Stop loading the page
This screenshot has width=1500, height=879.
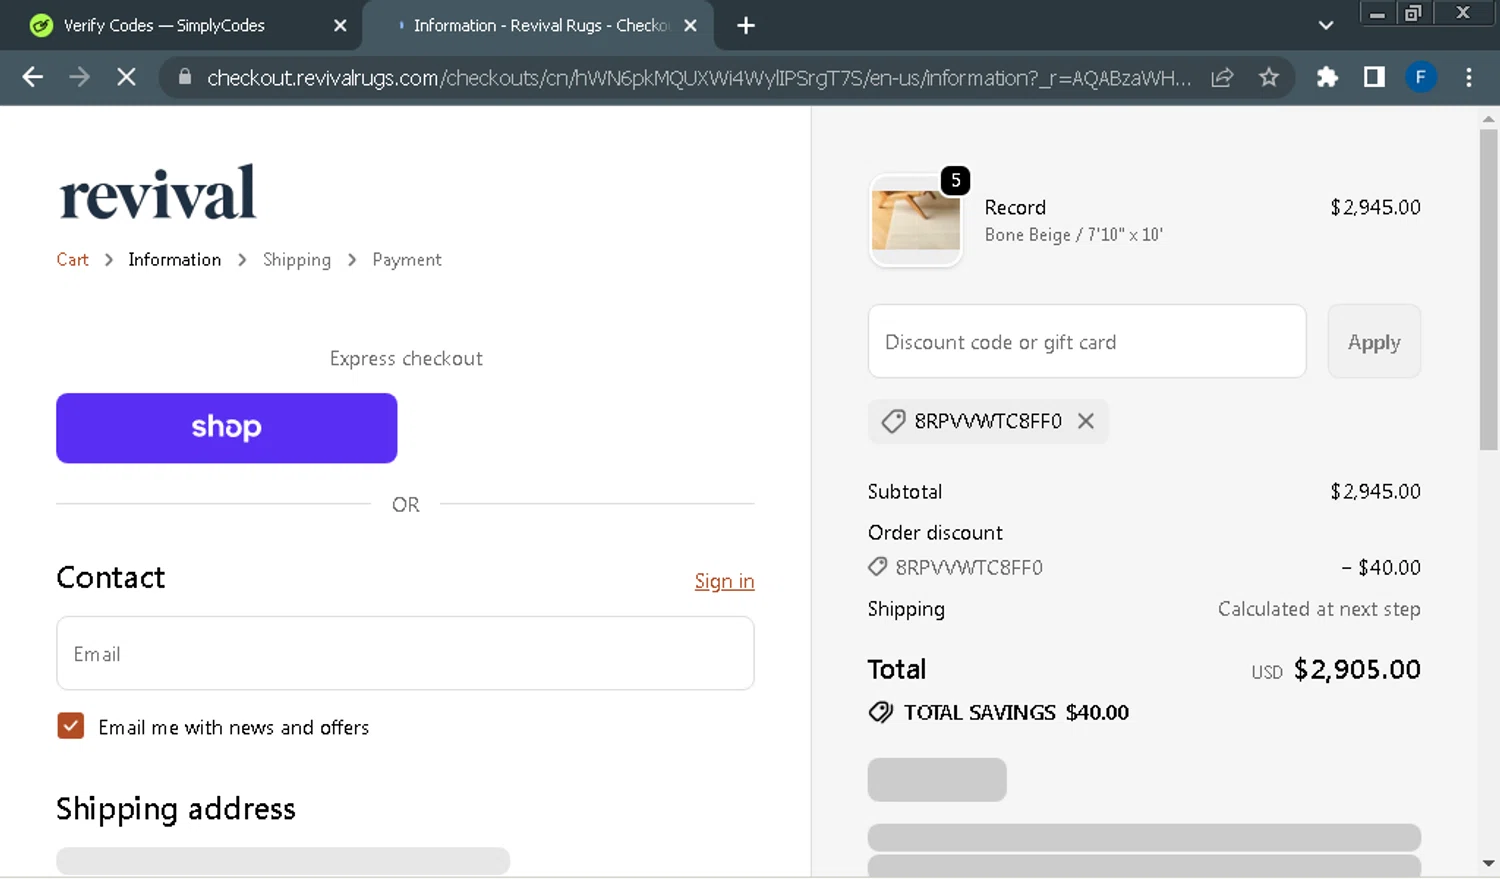126,77
